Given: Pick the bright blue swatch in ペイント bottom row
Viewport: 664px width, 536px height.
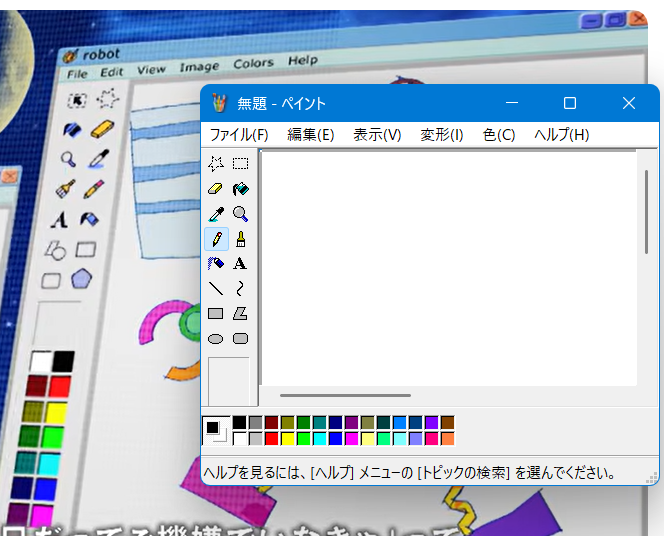Looking at the screenshot, I should pyautogui.click(x=336, y=439).
